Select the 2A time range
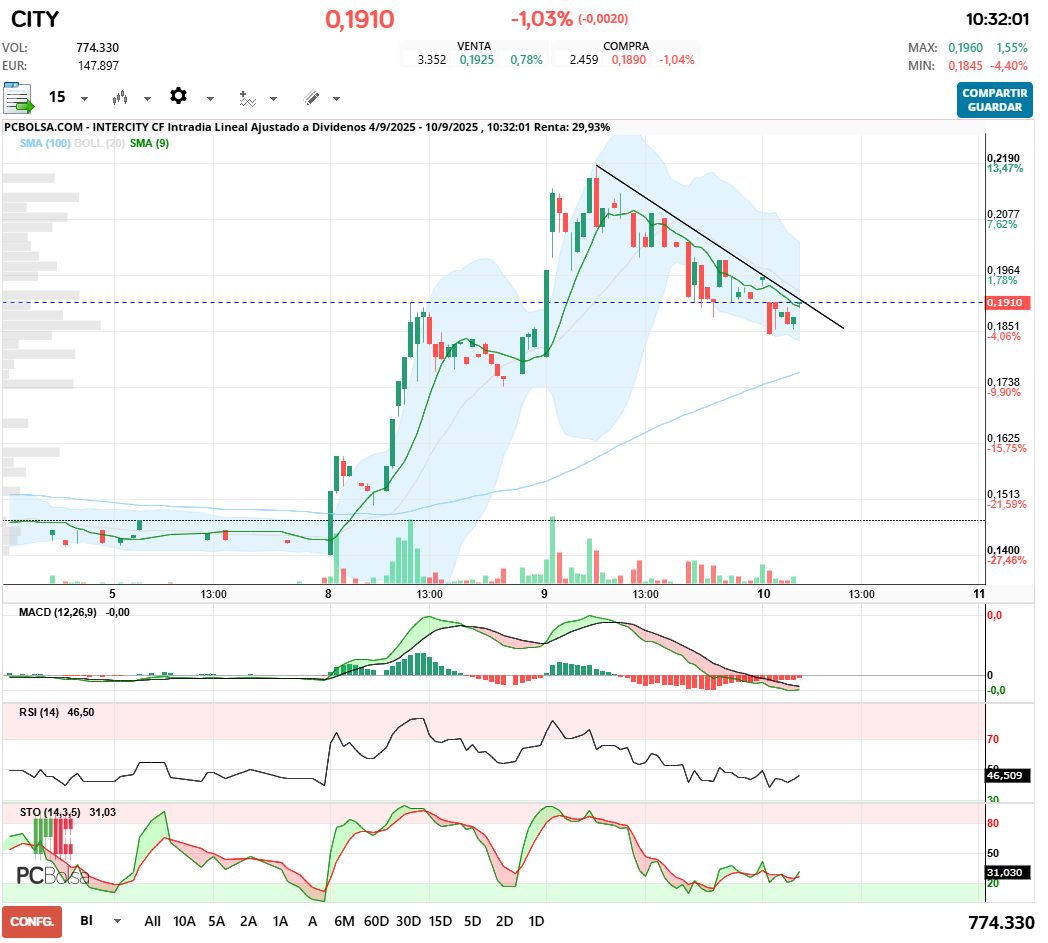1048x943 pixels. (249, 921)
